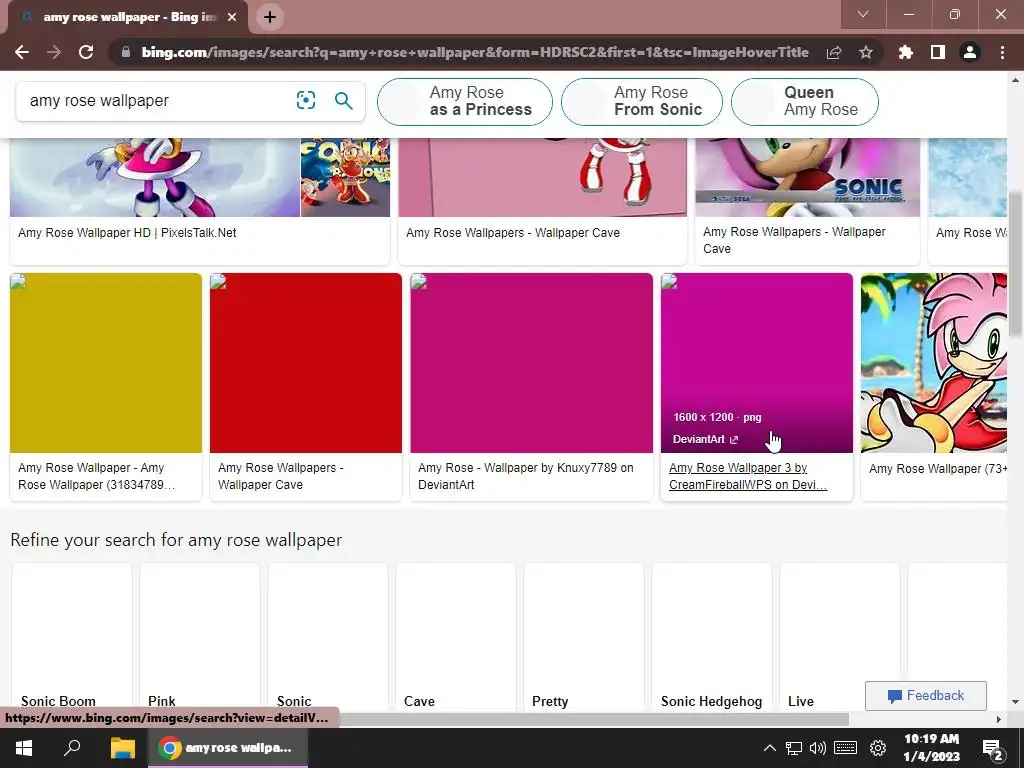Open the volume speaker tray icon

pyautogui.click(x=817, y=748)
